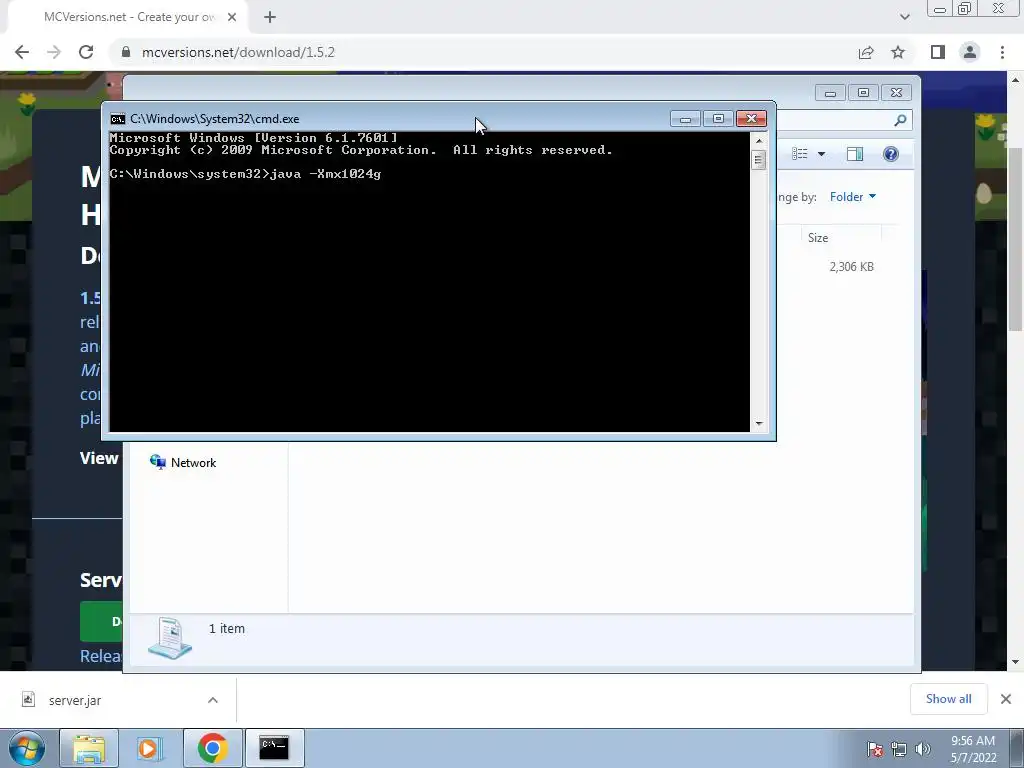Open network tray icon
The height and width of the screenshot is (768, 1024).
tap(899, 748)
